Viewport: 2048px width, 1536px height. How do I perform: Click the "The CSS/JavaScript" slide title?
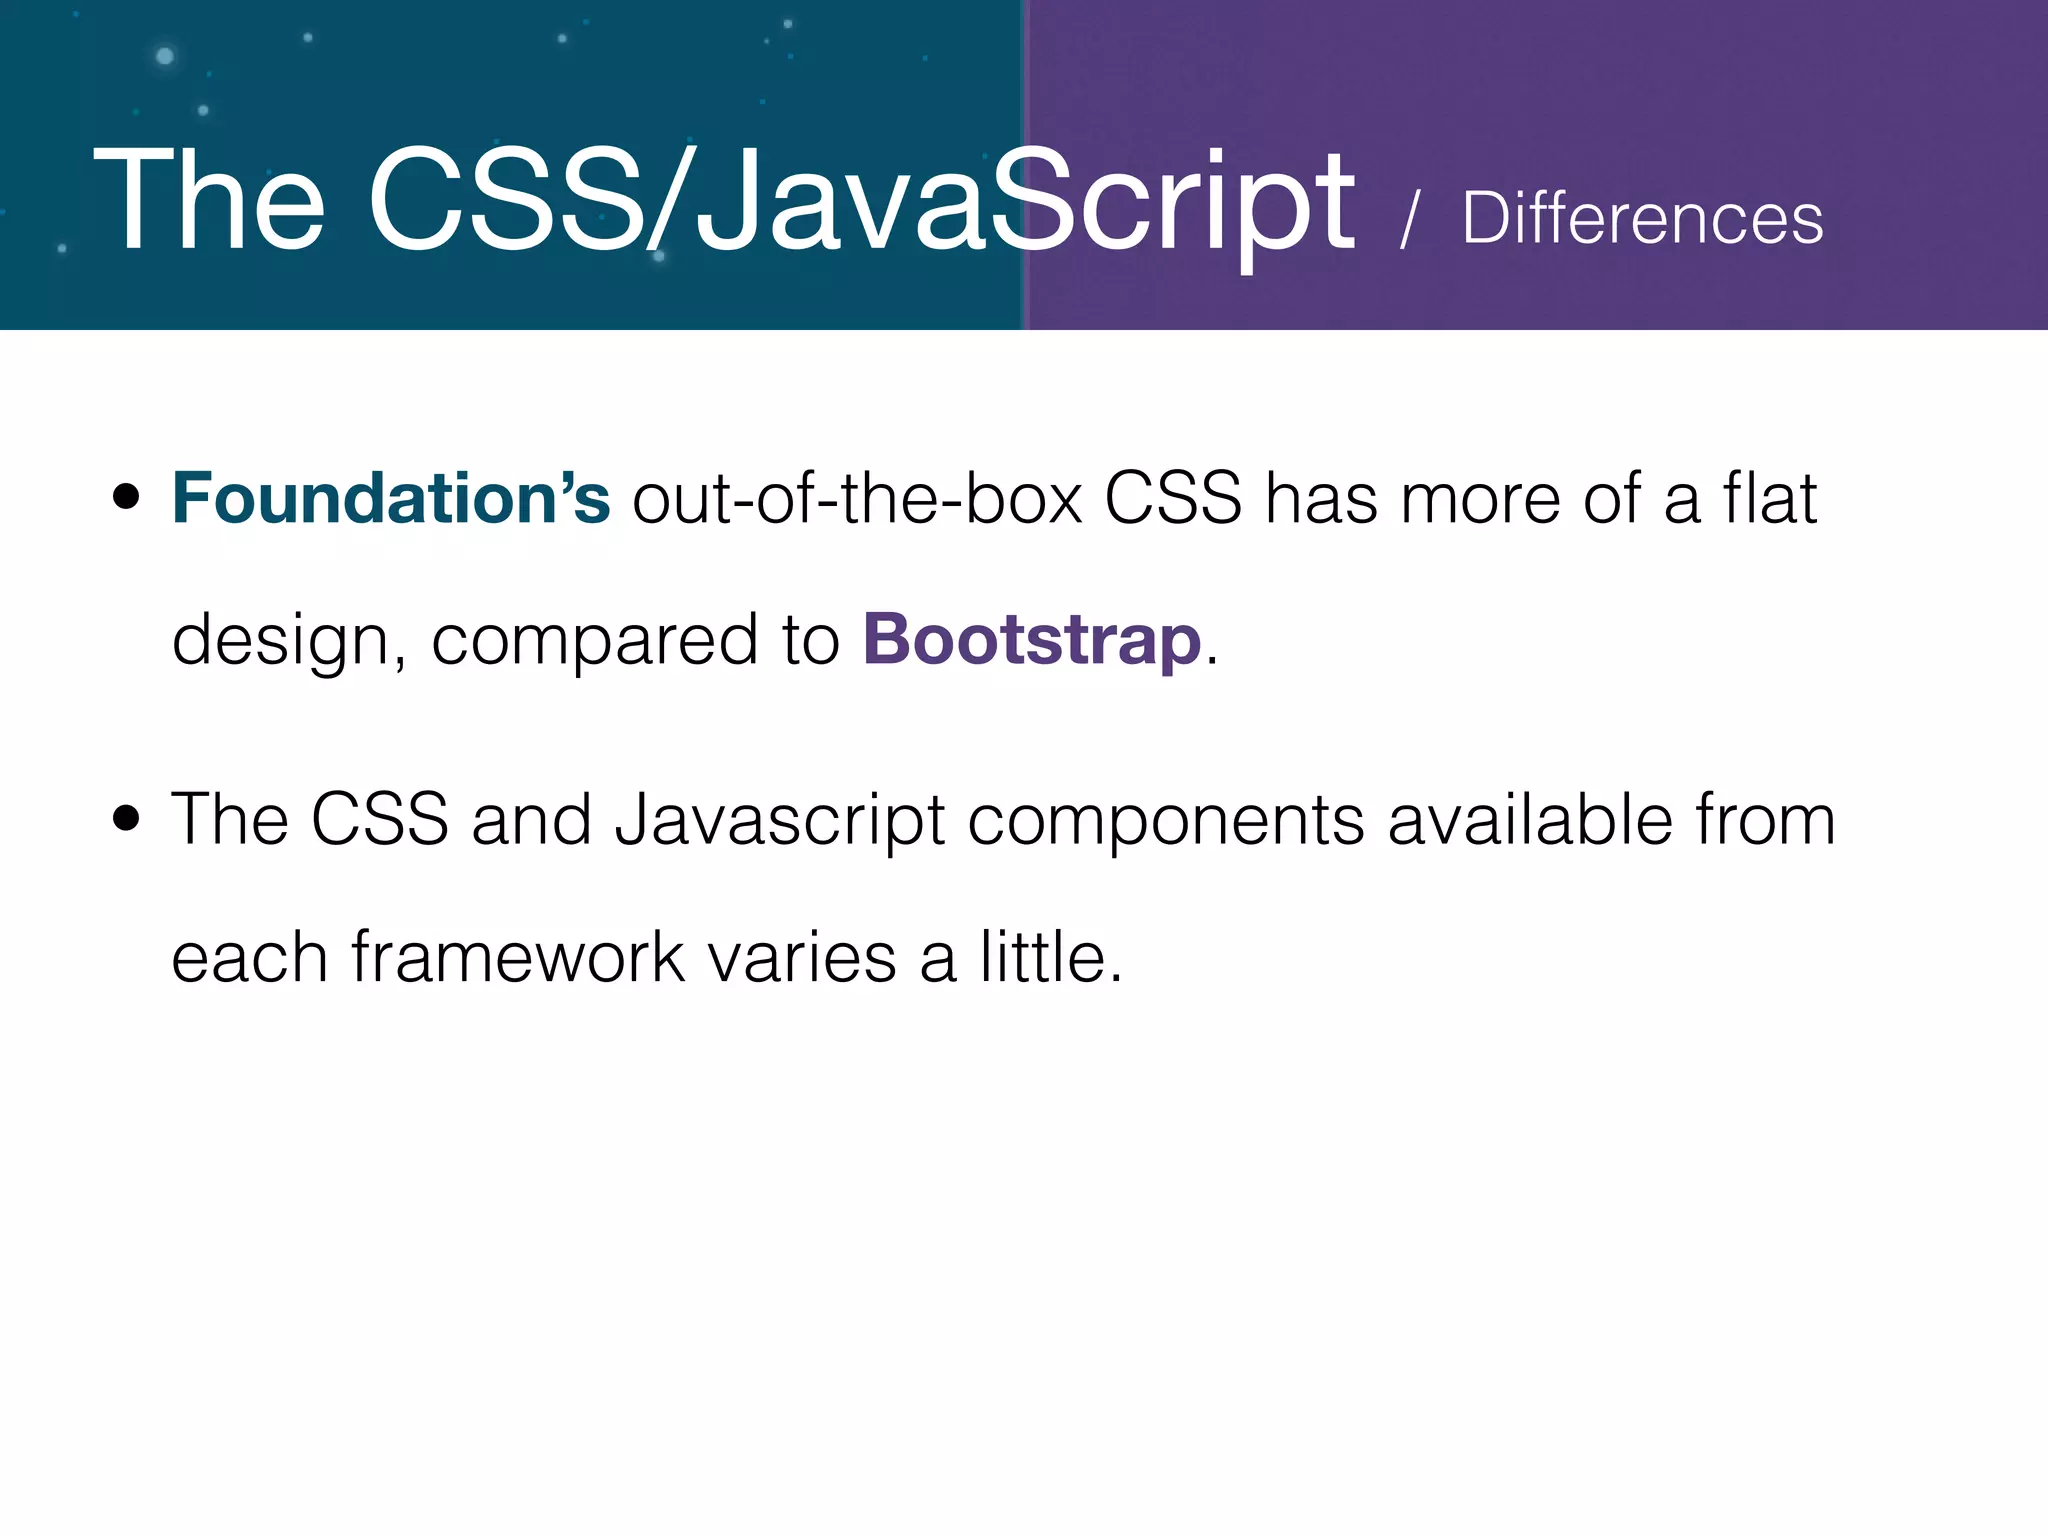723,202
